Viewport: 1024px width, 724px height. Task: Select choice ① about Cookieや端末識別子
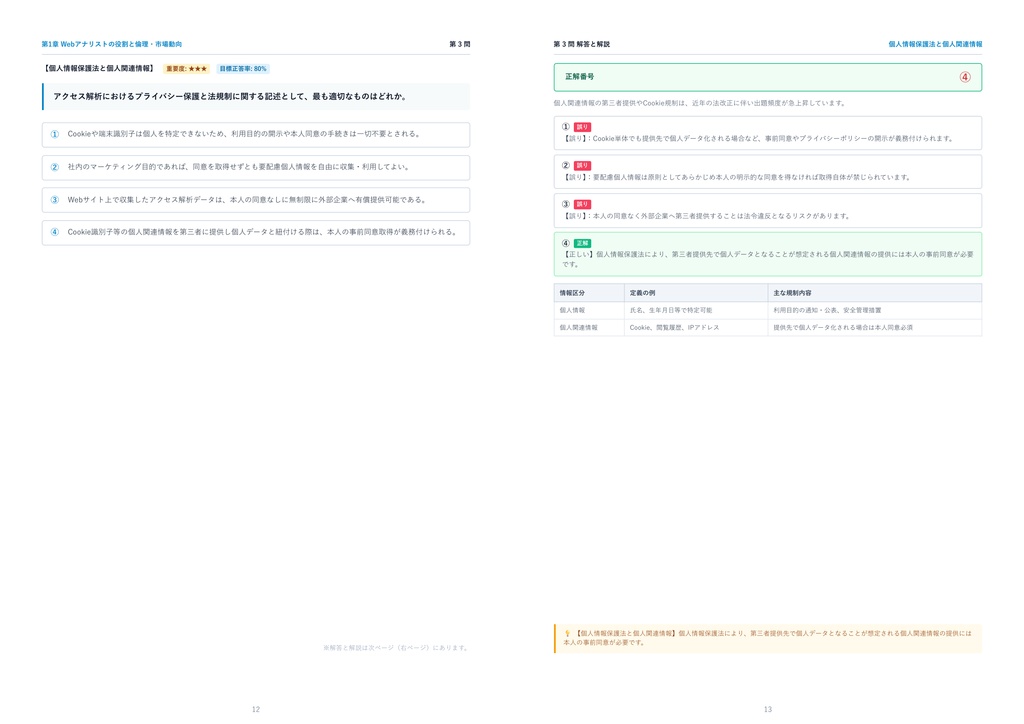(256, 134)
